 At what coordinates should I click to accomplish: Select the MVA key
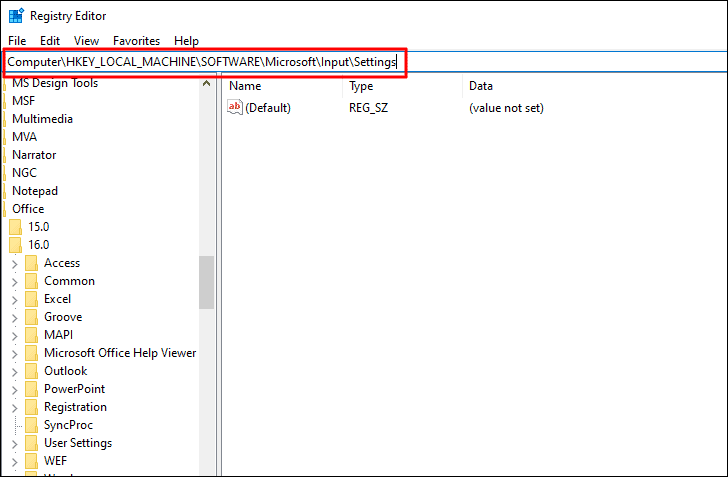pos(25,137)
